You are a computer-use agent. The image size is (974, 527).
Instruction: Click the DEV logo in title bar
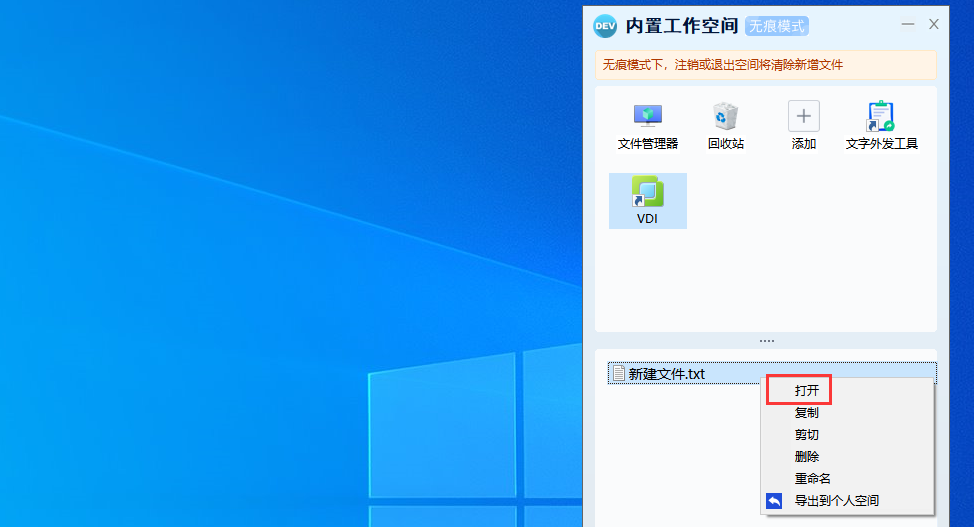coord(605,26)
